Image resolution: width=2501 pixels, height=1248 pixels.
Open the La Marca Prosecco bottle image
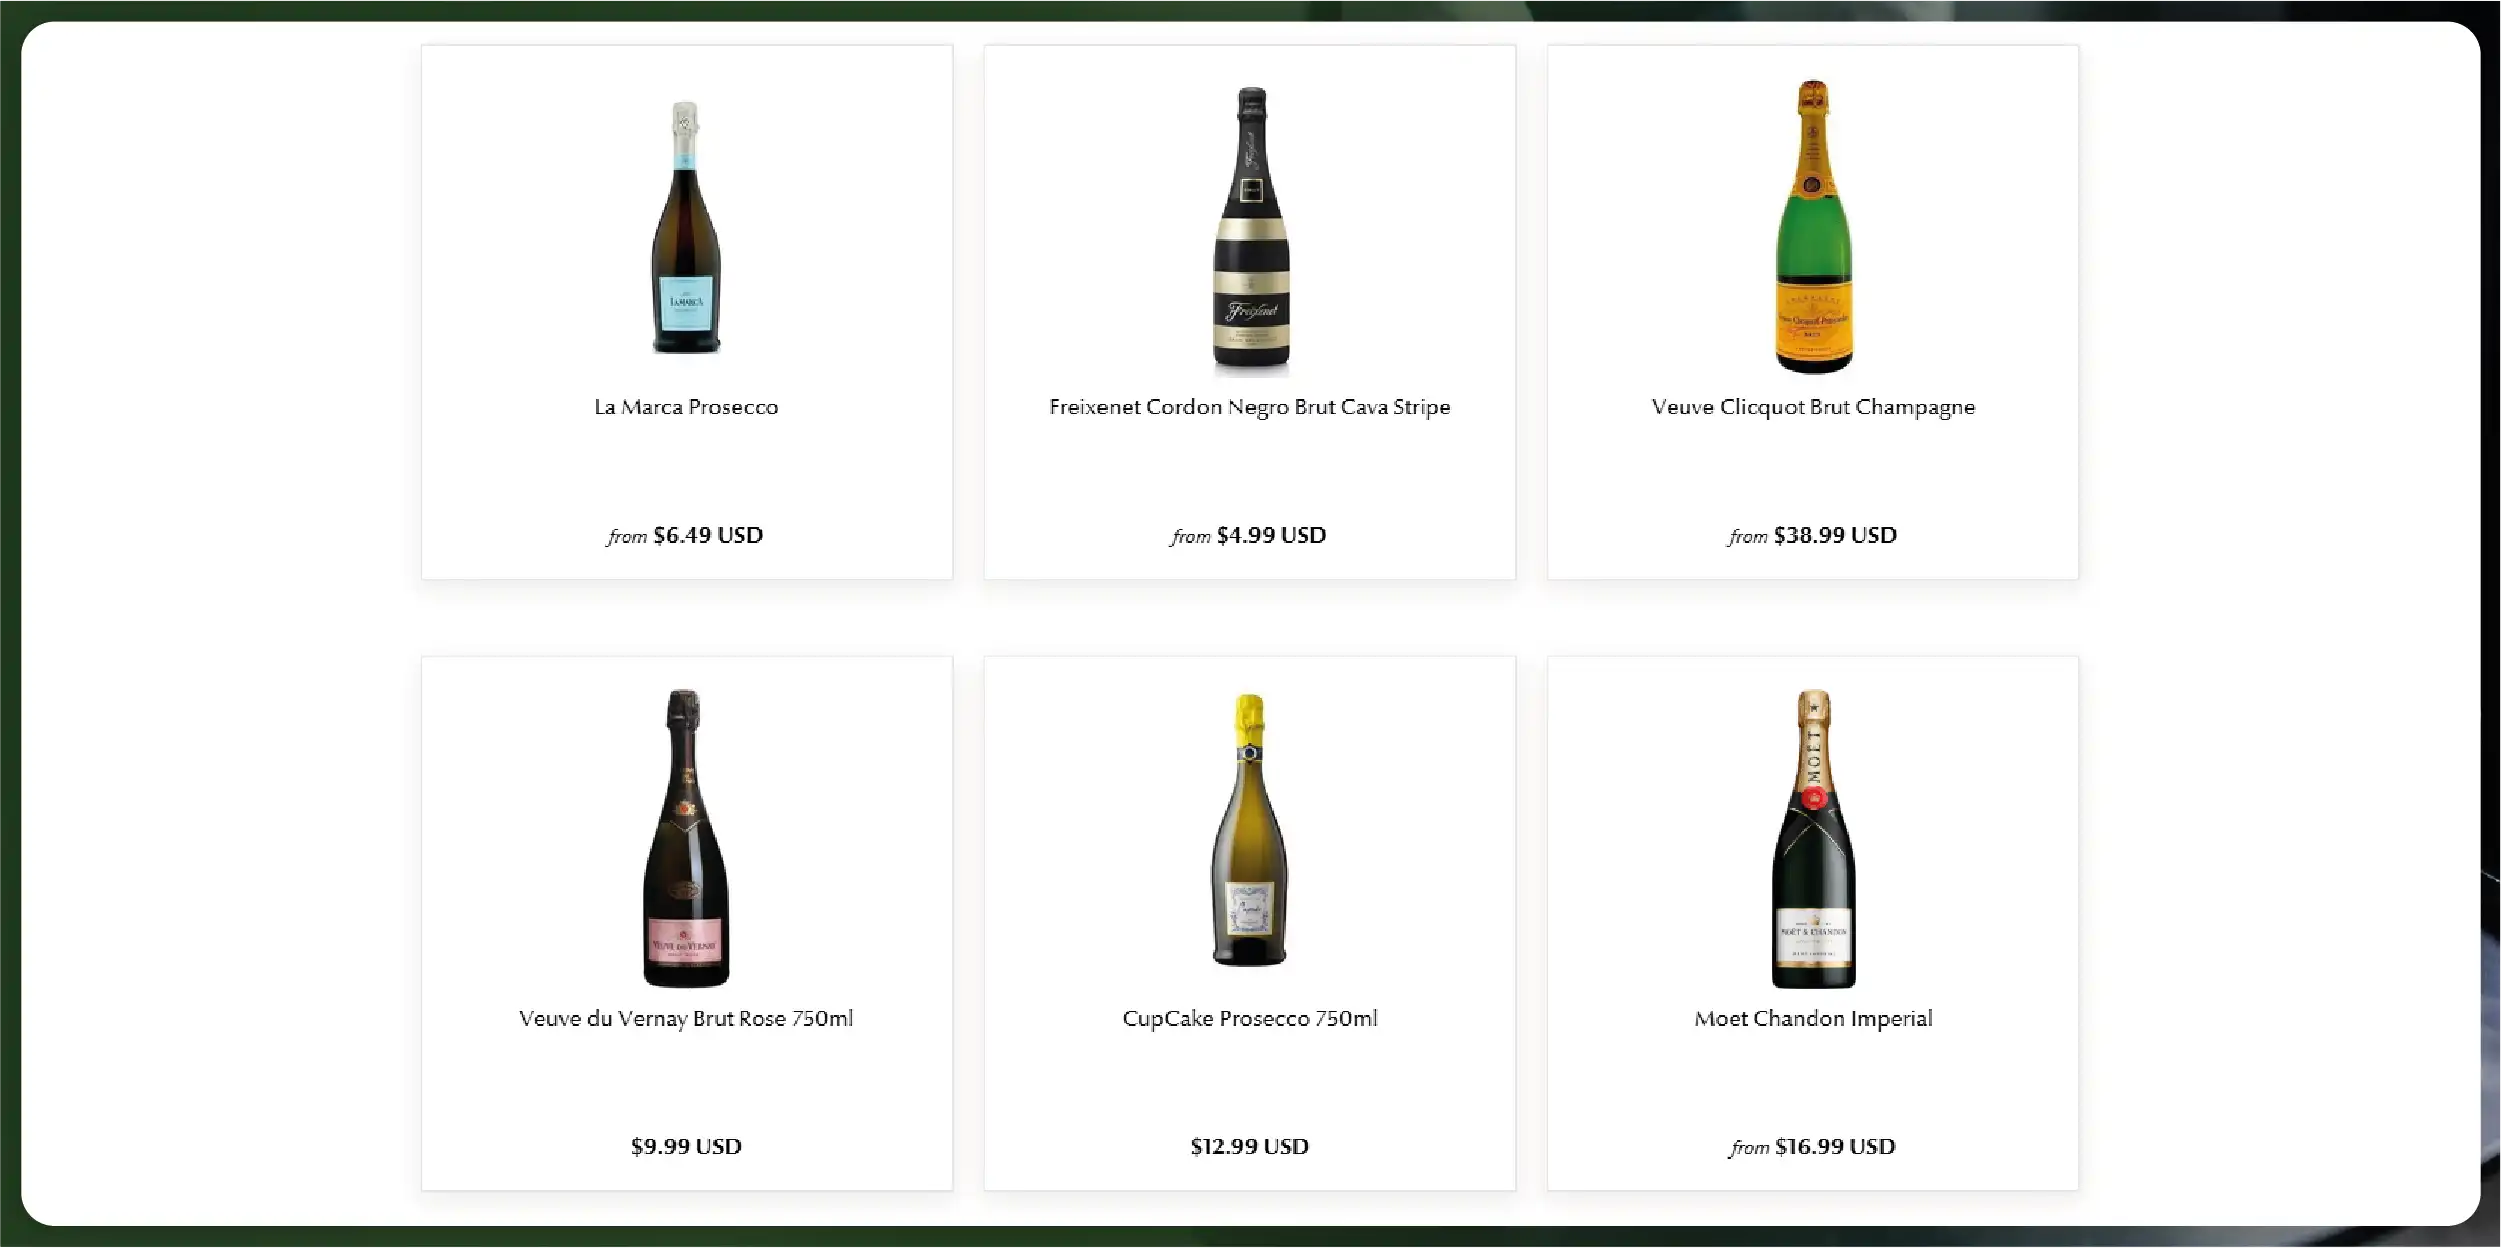click(686, 227)
